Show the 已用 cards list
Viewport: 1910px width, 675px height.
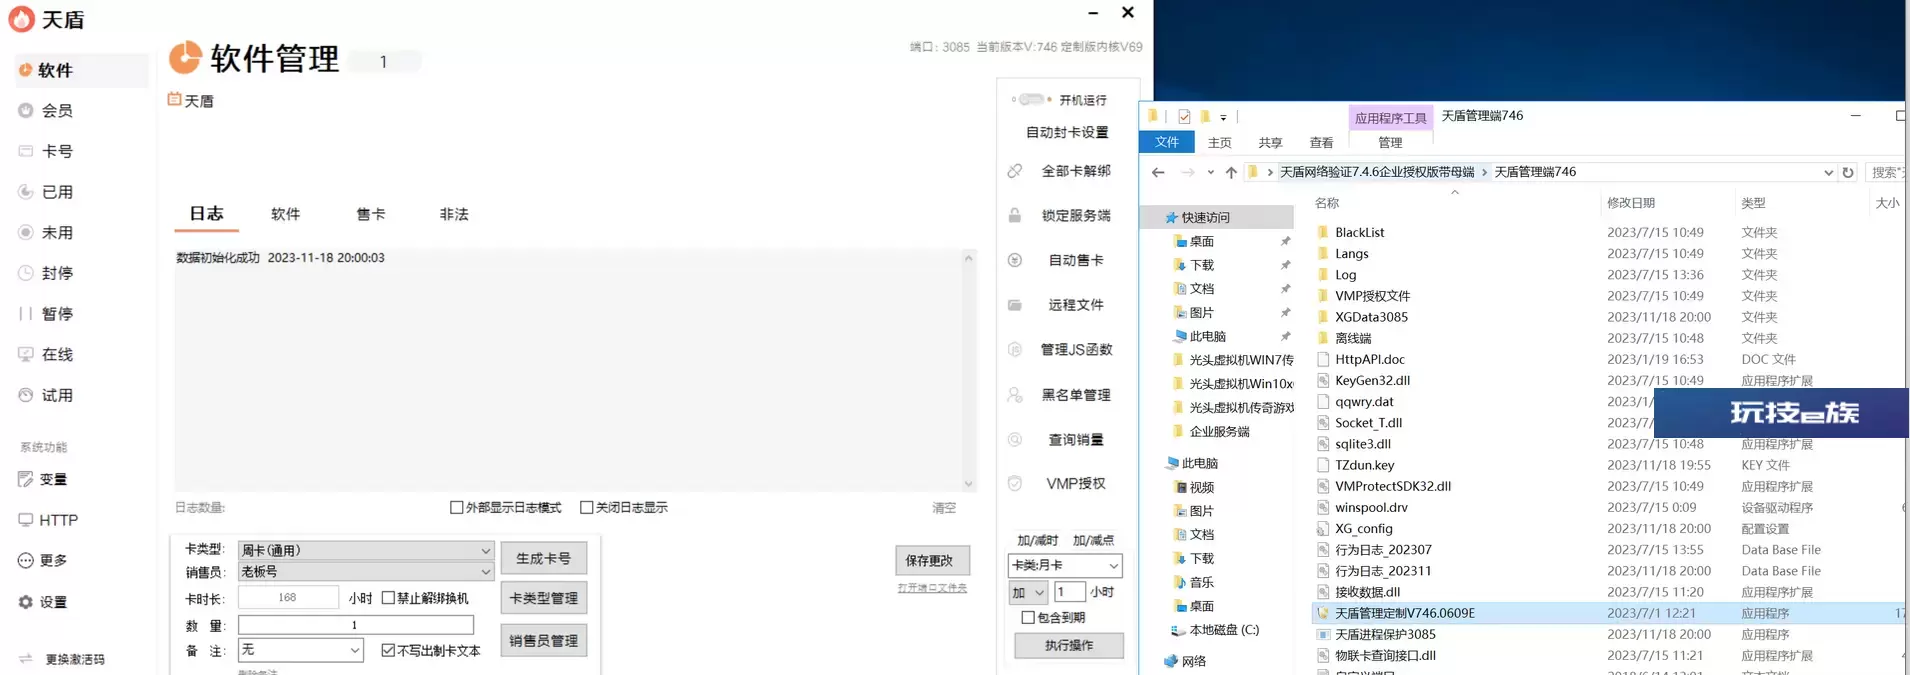[x=57, y=192]
